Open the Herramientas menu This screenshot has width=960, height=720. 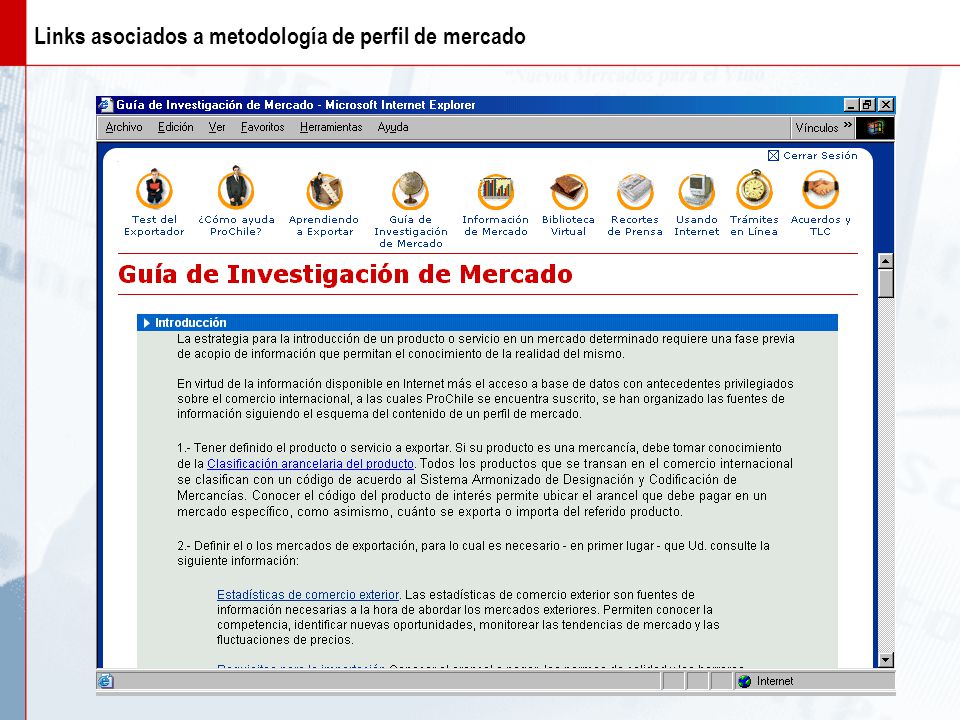point(331,127)
